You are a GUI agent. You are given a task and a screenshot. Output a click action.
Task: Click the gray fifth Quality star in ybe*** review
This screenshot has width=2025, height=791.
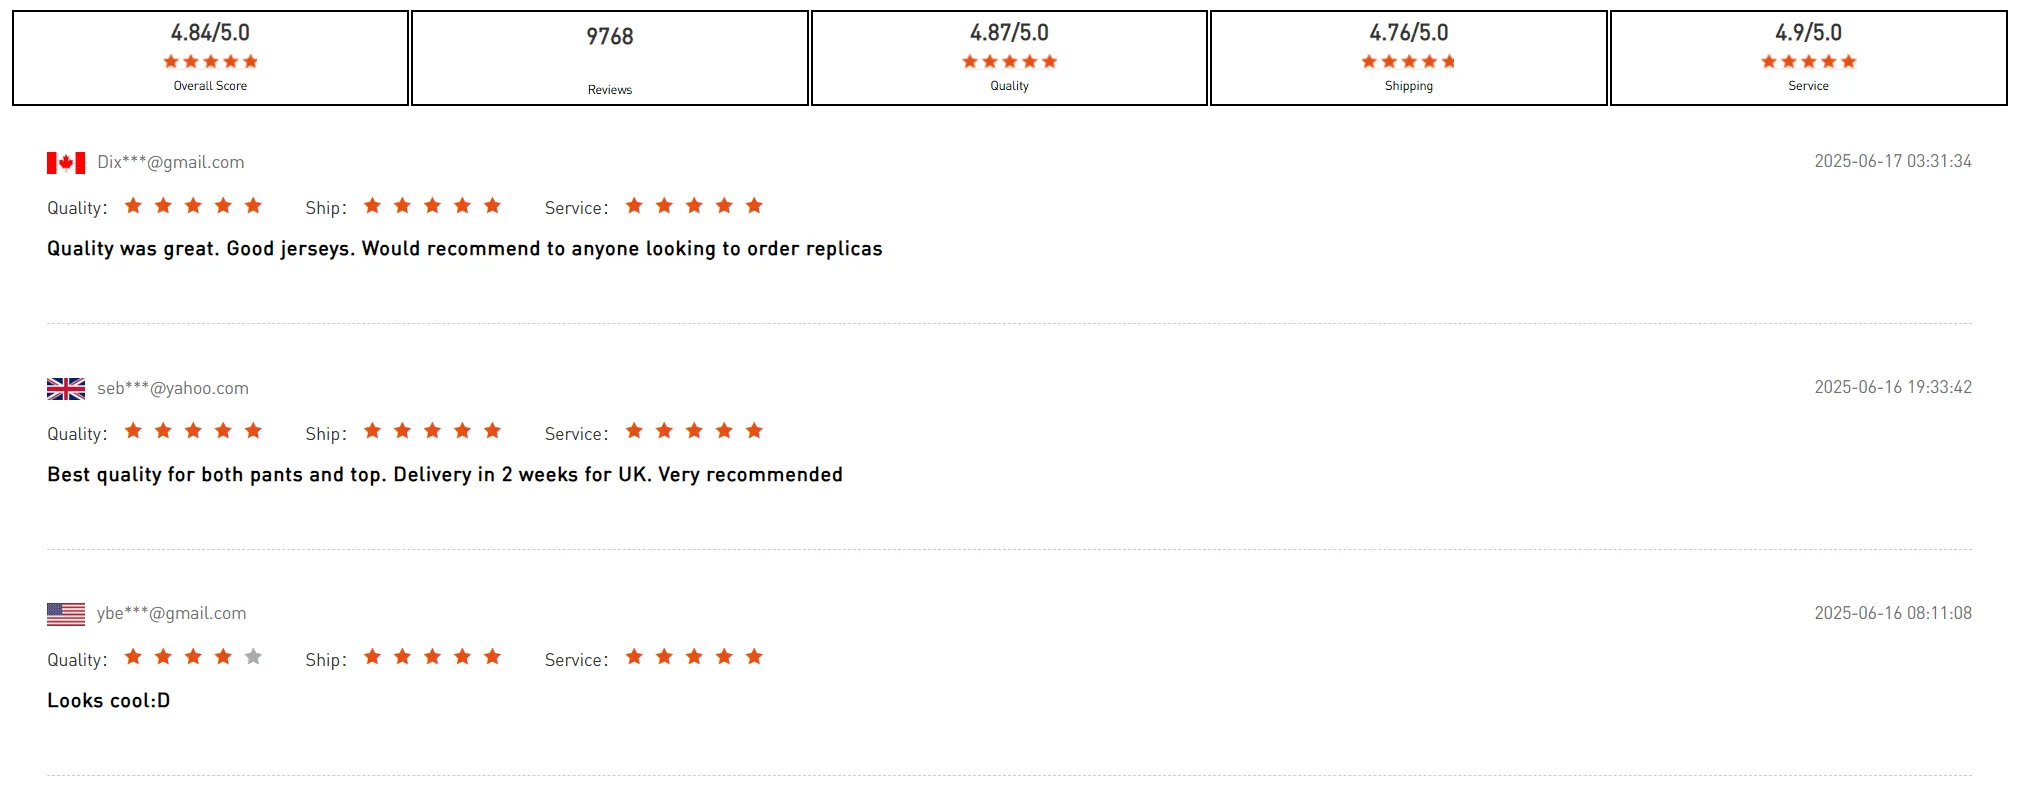[x=253, y=656]
